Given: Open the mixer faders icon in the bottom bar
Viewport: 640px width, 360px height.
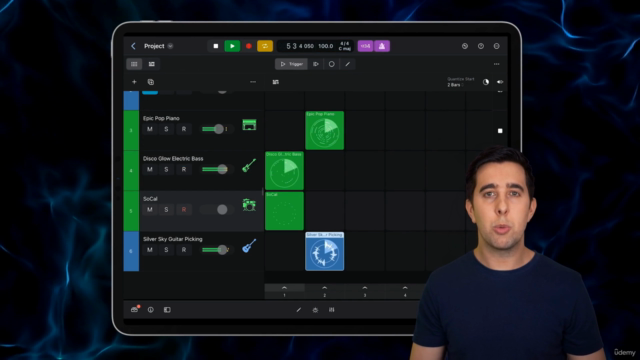Looking at the screenshot, I should (x=331, y=310).
